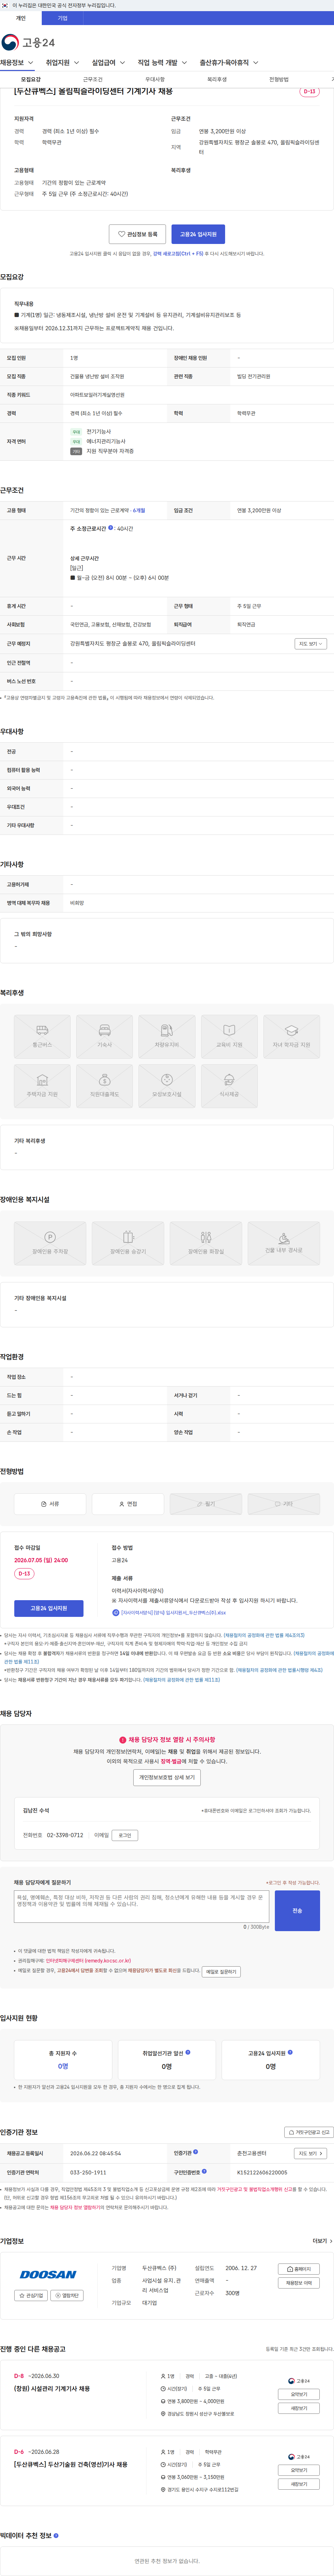Click the 차량유지비 welfare icon

coord(167,1037)
